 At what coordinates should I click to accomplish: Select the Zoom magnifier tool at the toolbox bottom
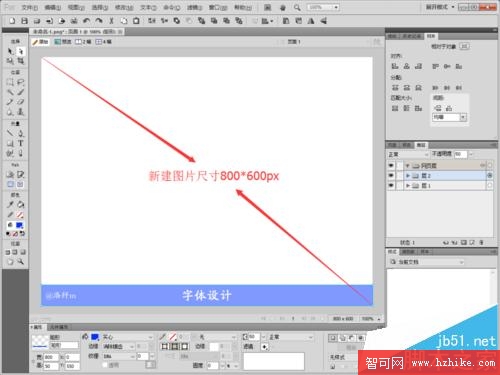pyautogui.click(x=21, y=262)
